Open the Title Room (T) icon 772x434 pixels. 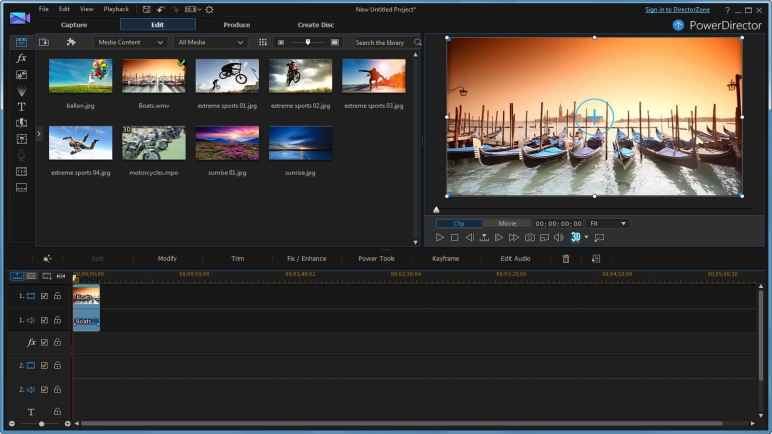click(21, 107)
